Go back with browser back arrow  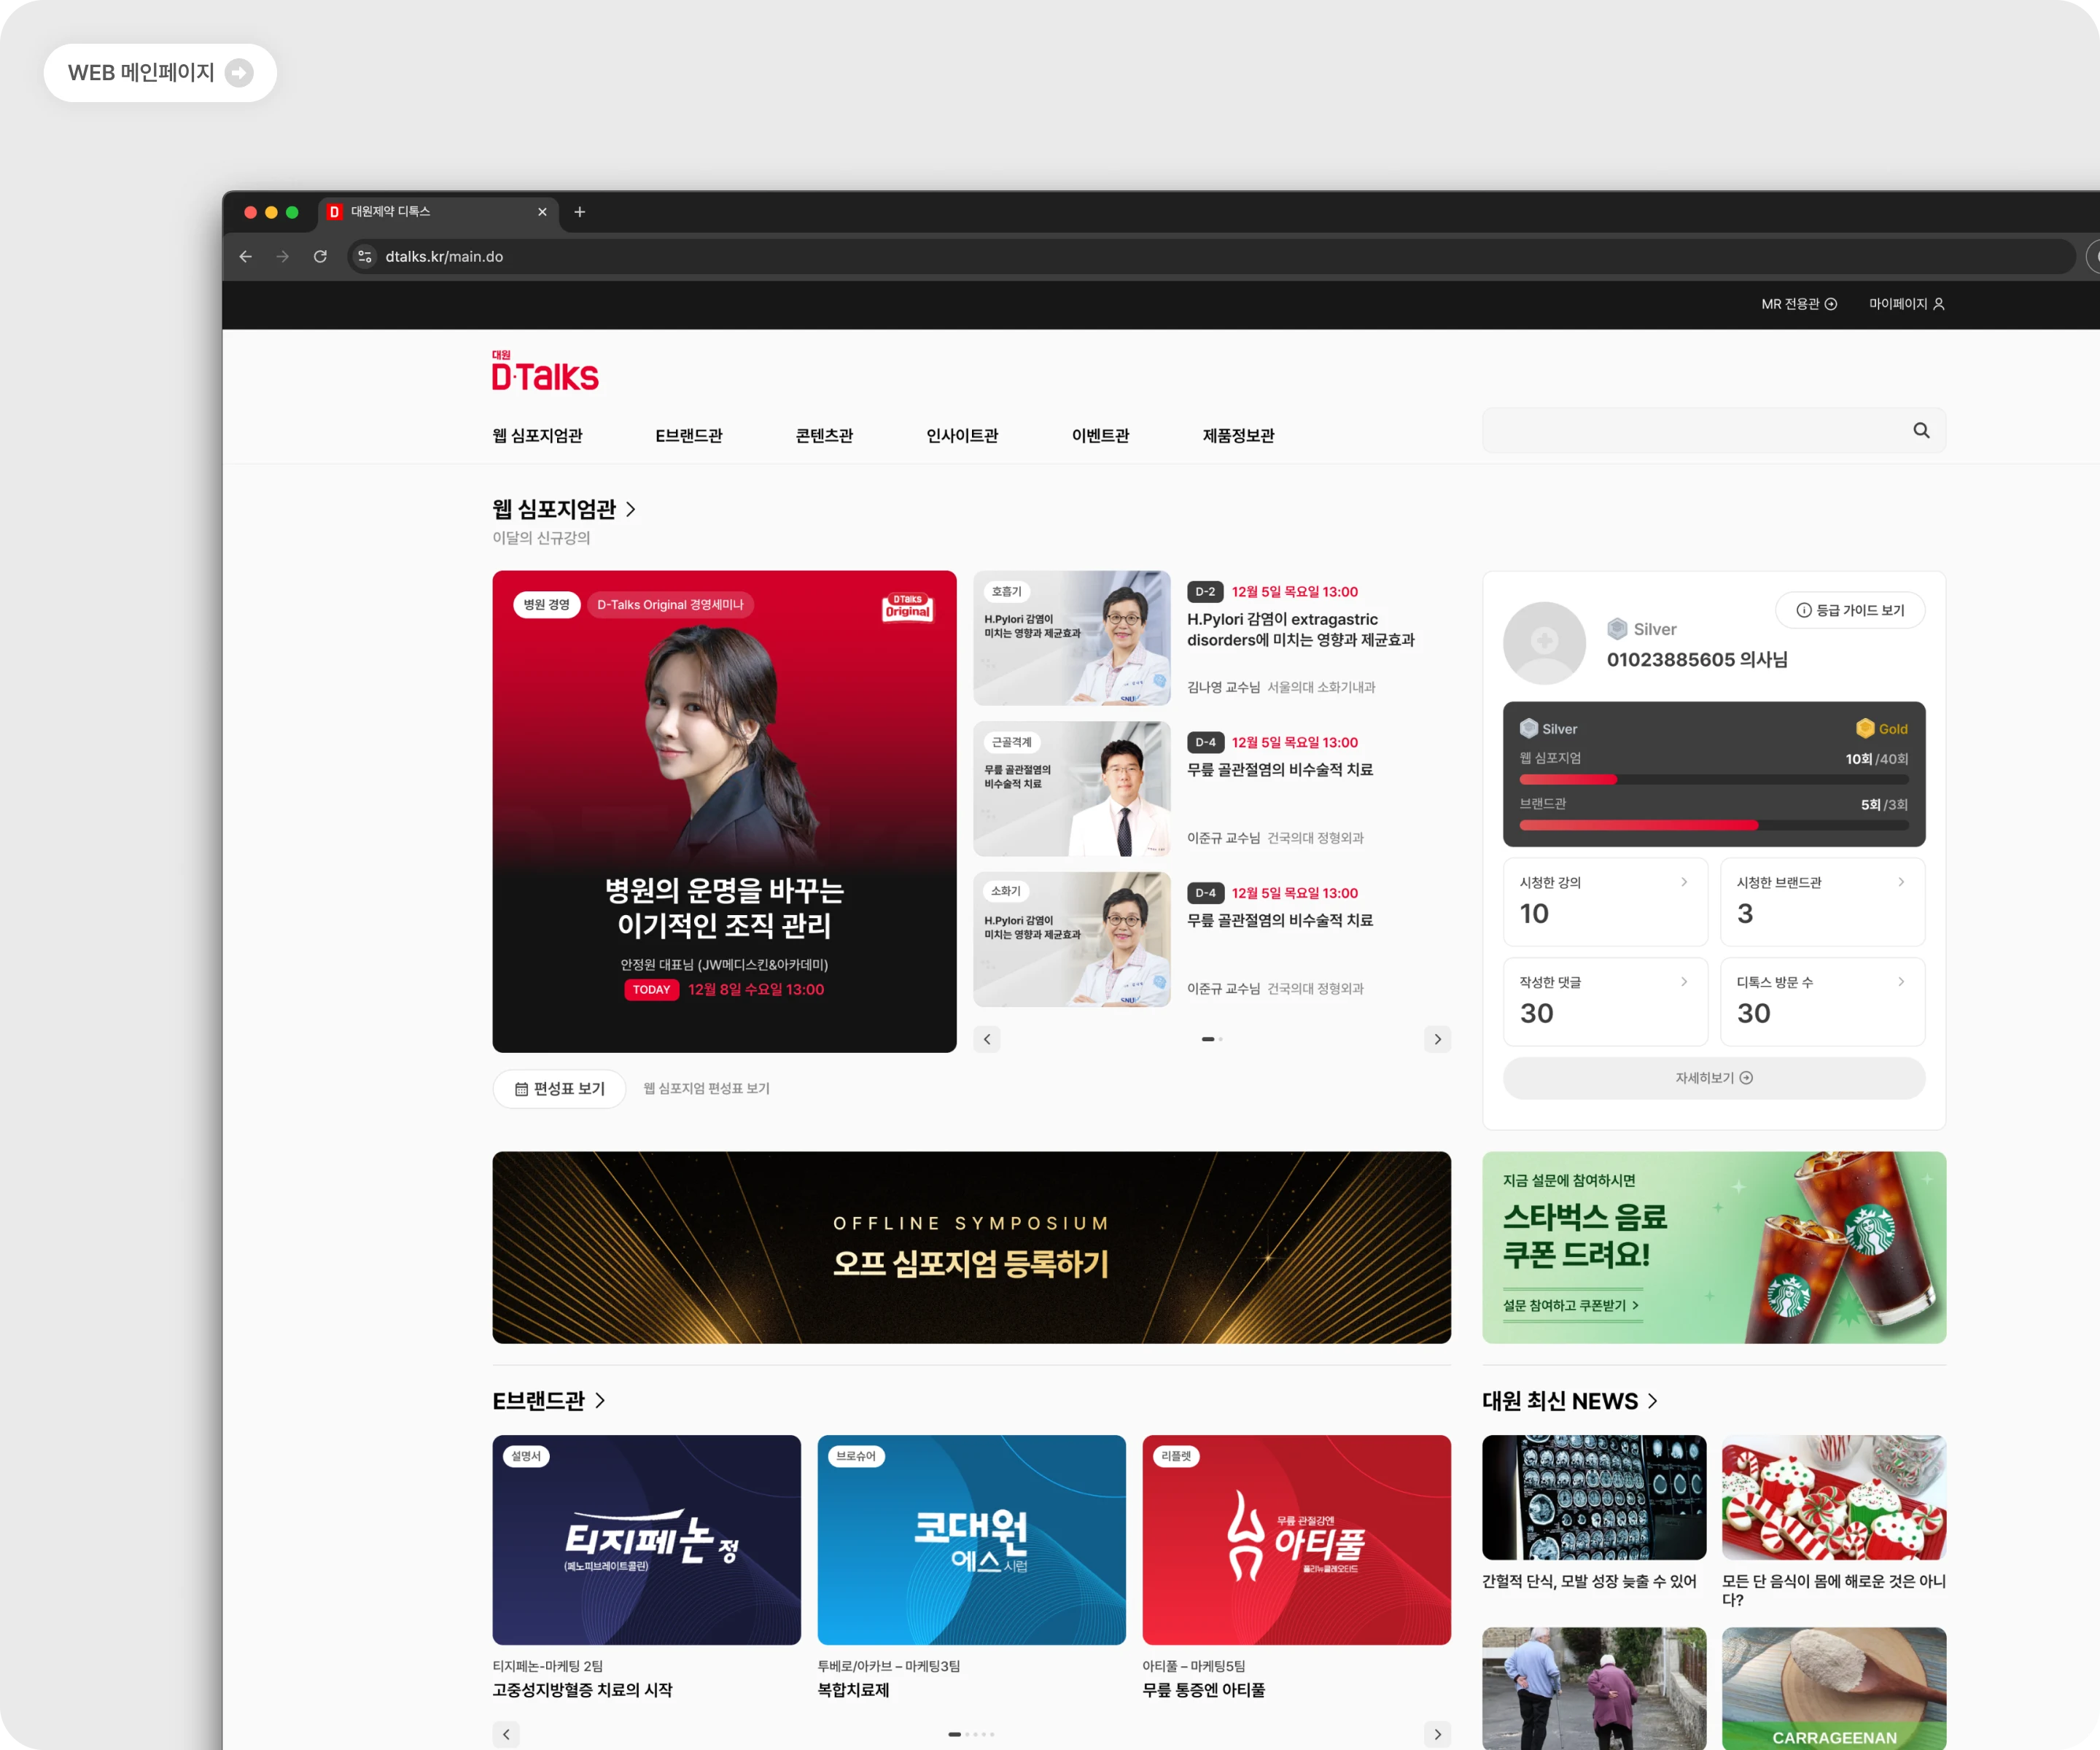coord(246,257)
